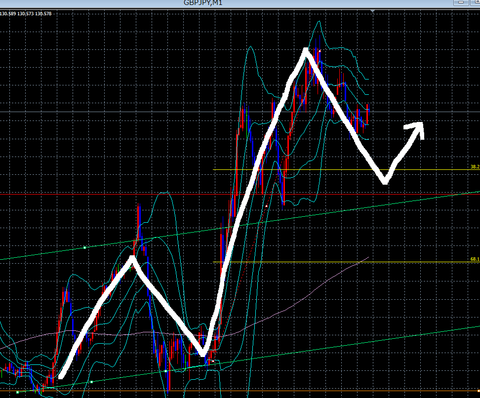
Task: Click the chart shift triangle marker
Action: click(x=373, y=11)
